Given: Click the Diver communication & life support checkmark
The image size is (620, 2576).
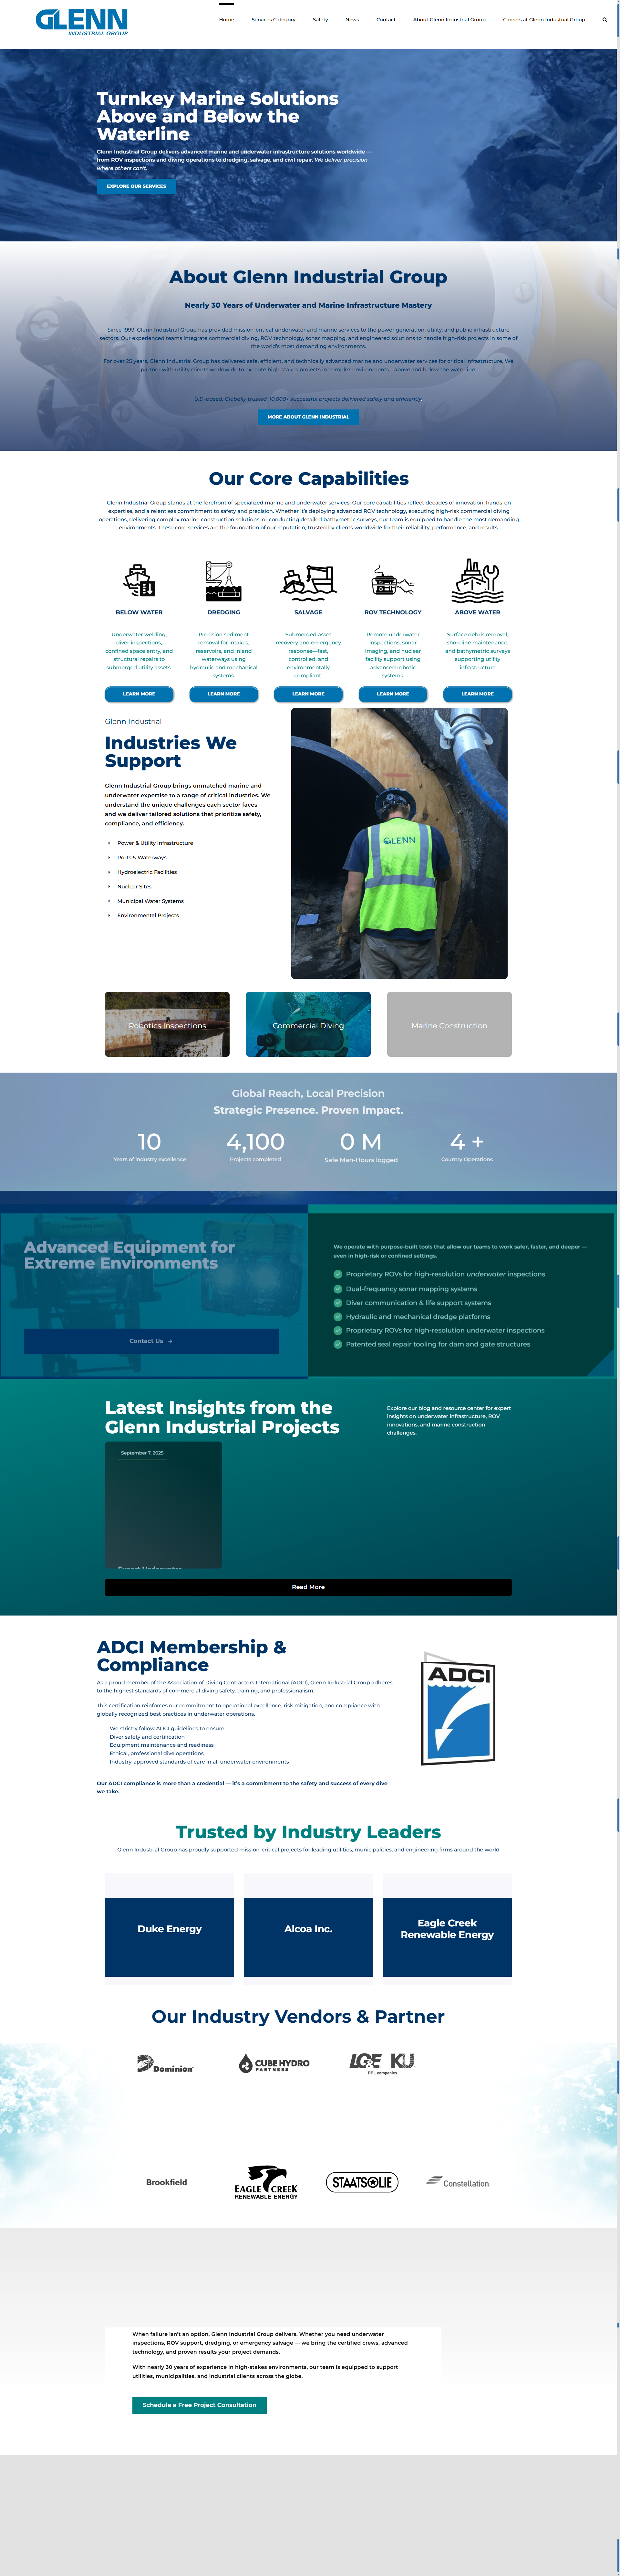Looking at the screenshot, I should 338,1303.
